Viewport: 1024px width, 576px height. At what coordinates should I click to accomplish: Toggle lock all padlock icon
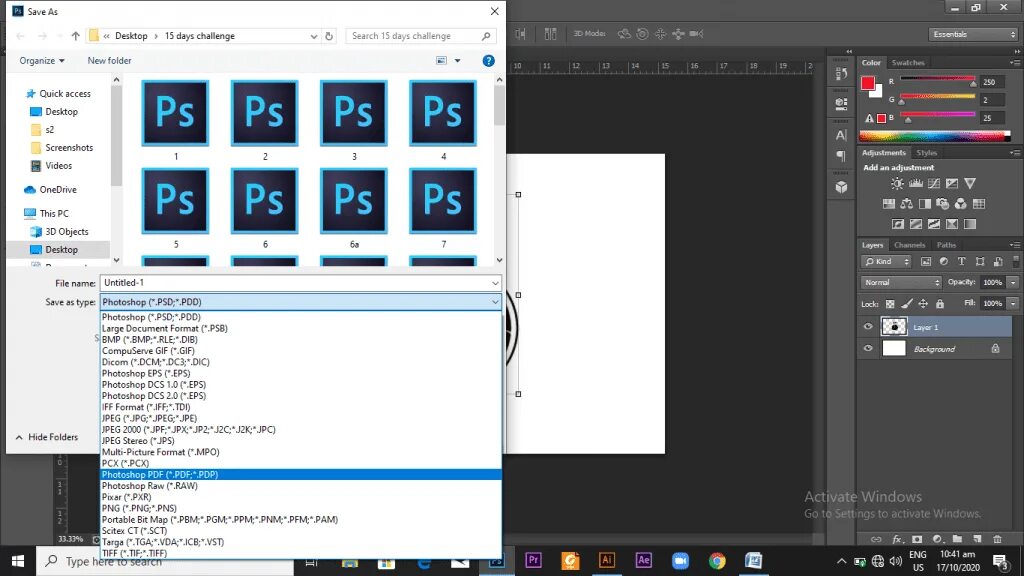(x=940, y=304)
